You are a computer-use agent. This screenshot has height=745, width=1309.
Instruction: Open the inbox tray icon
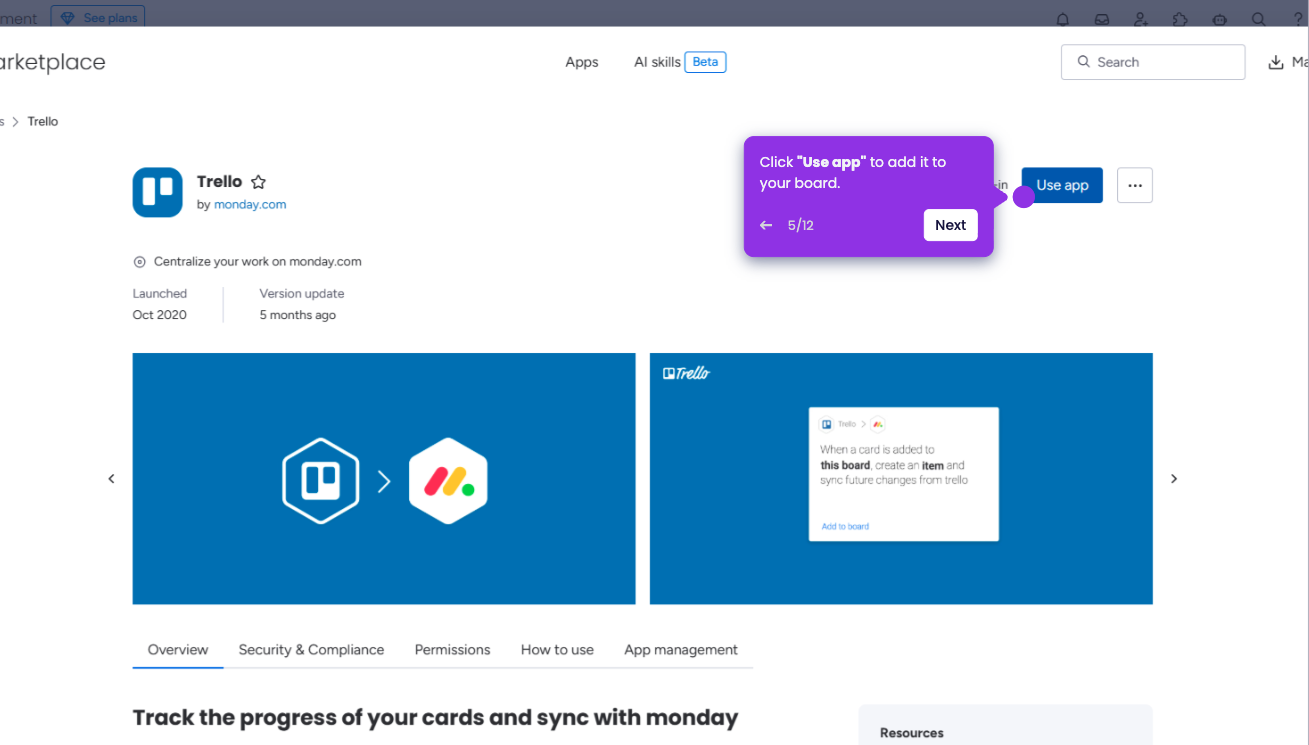point(1102,19)
